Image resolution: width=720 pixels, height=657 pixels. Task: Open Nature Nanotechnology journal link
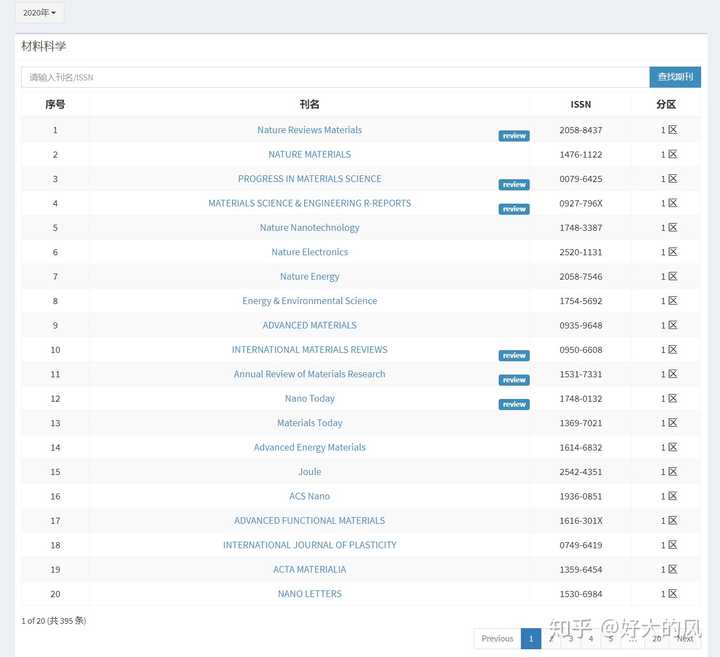point(309,228)
